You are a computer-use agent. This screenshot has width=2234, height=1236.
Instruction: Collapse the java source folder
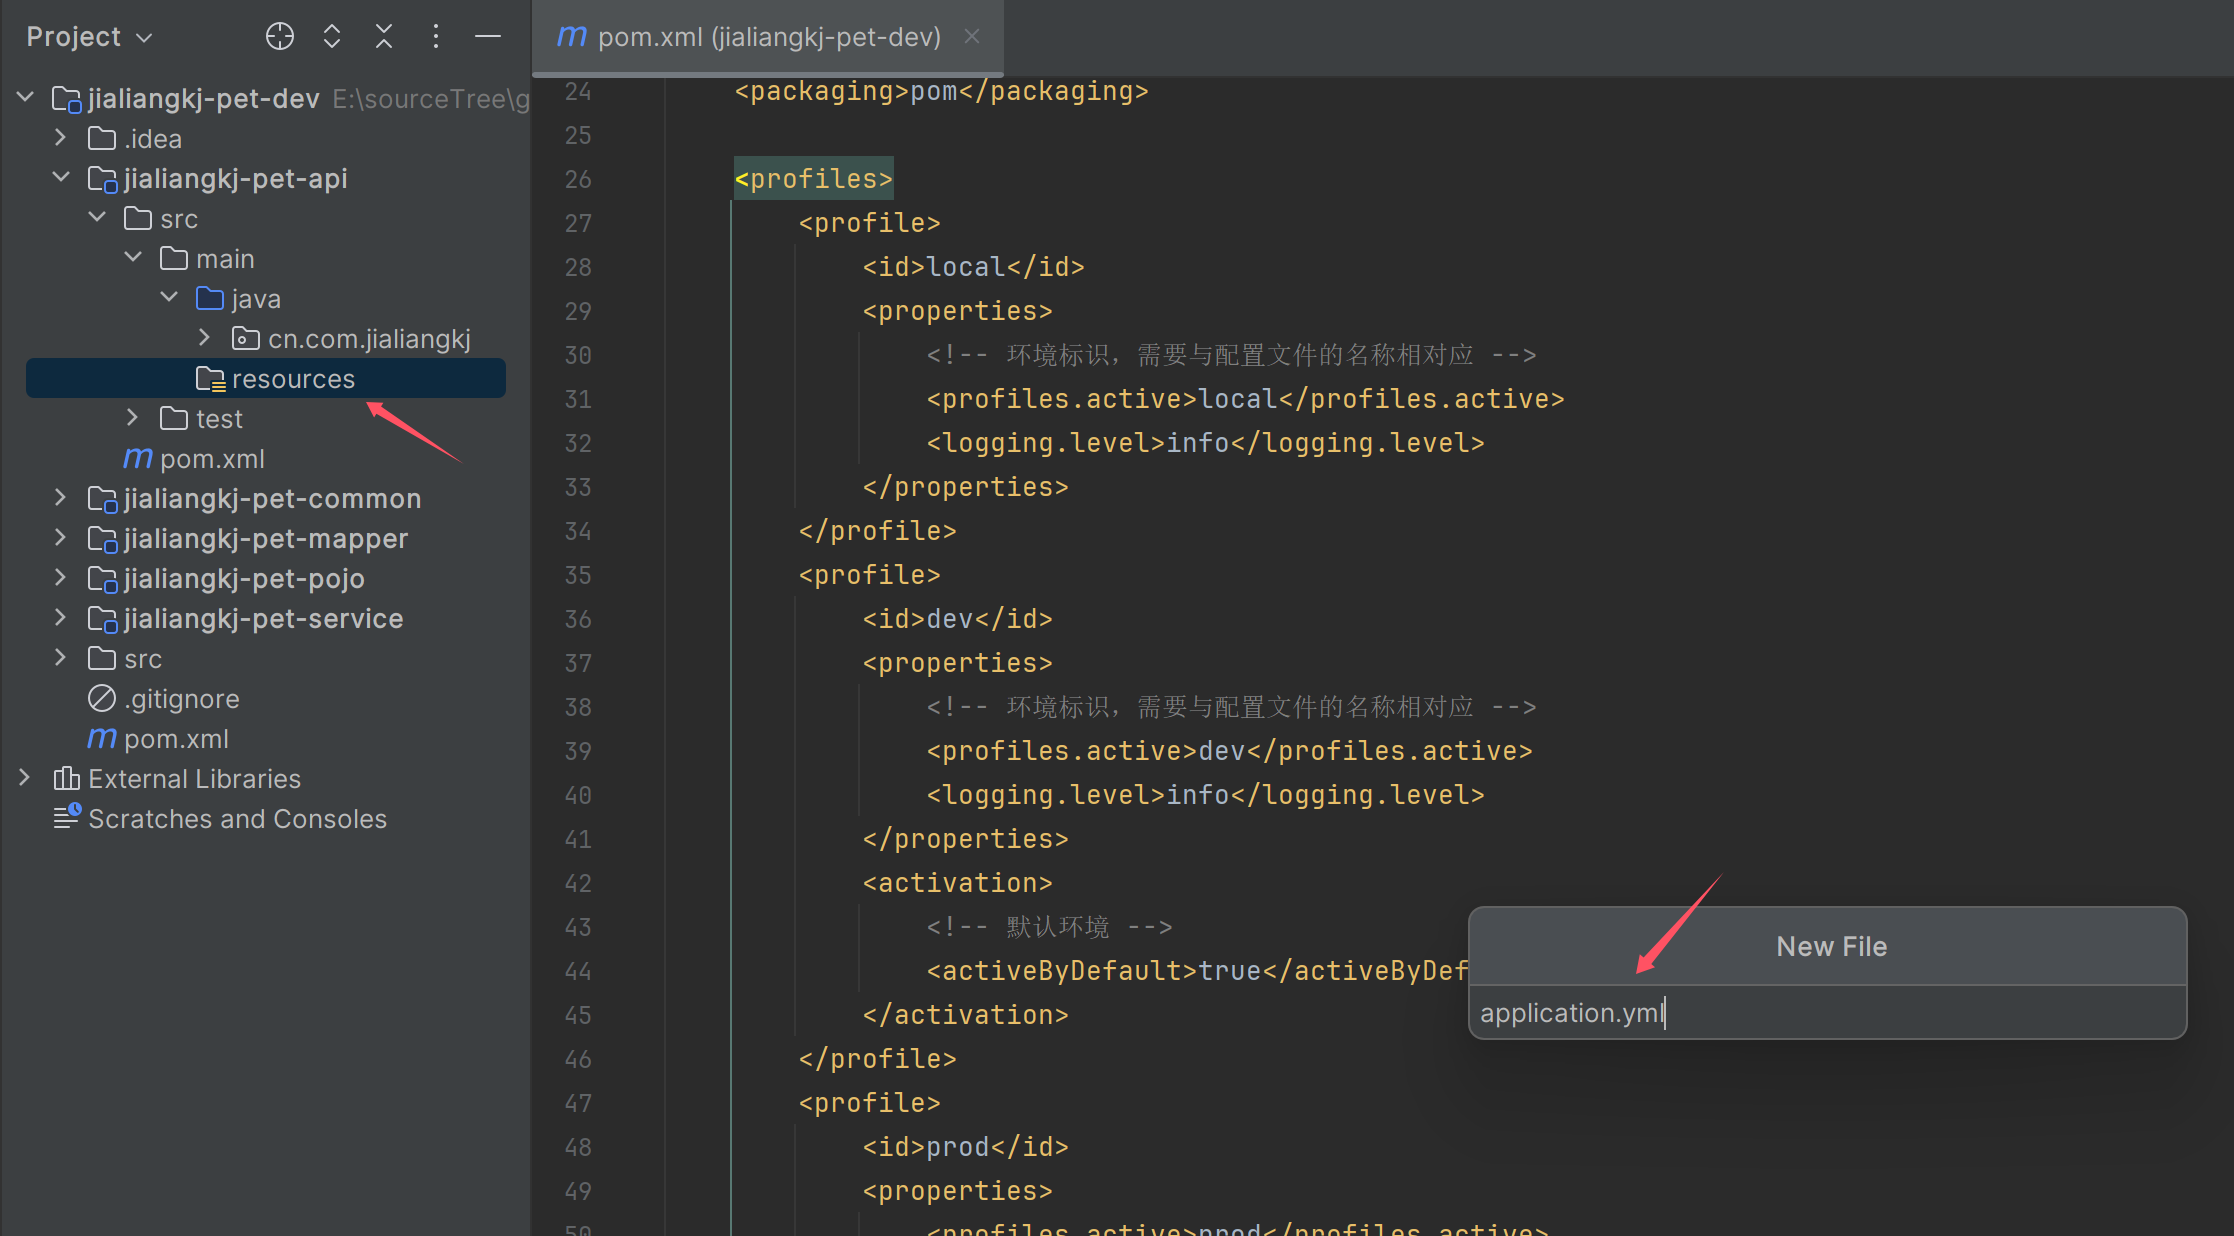pos(169,298)
